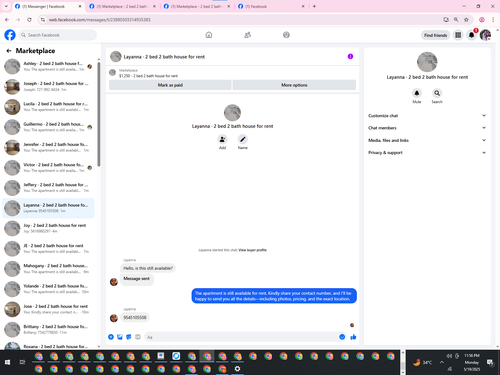Click the purple conversation info icon
The width and height of the screenshot is (500, 375).
coord(350,56)
